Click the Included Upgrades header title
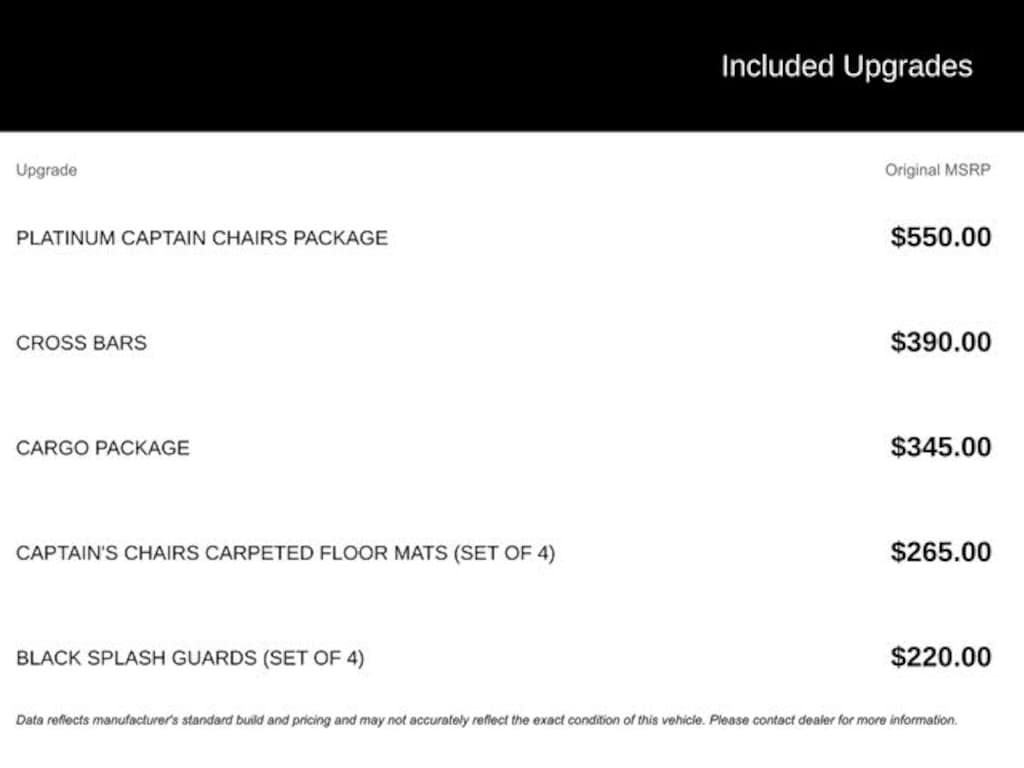This screenshot has width=1024, height=768. [846, 67]
